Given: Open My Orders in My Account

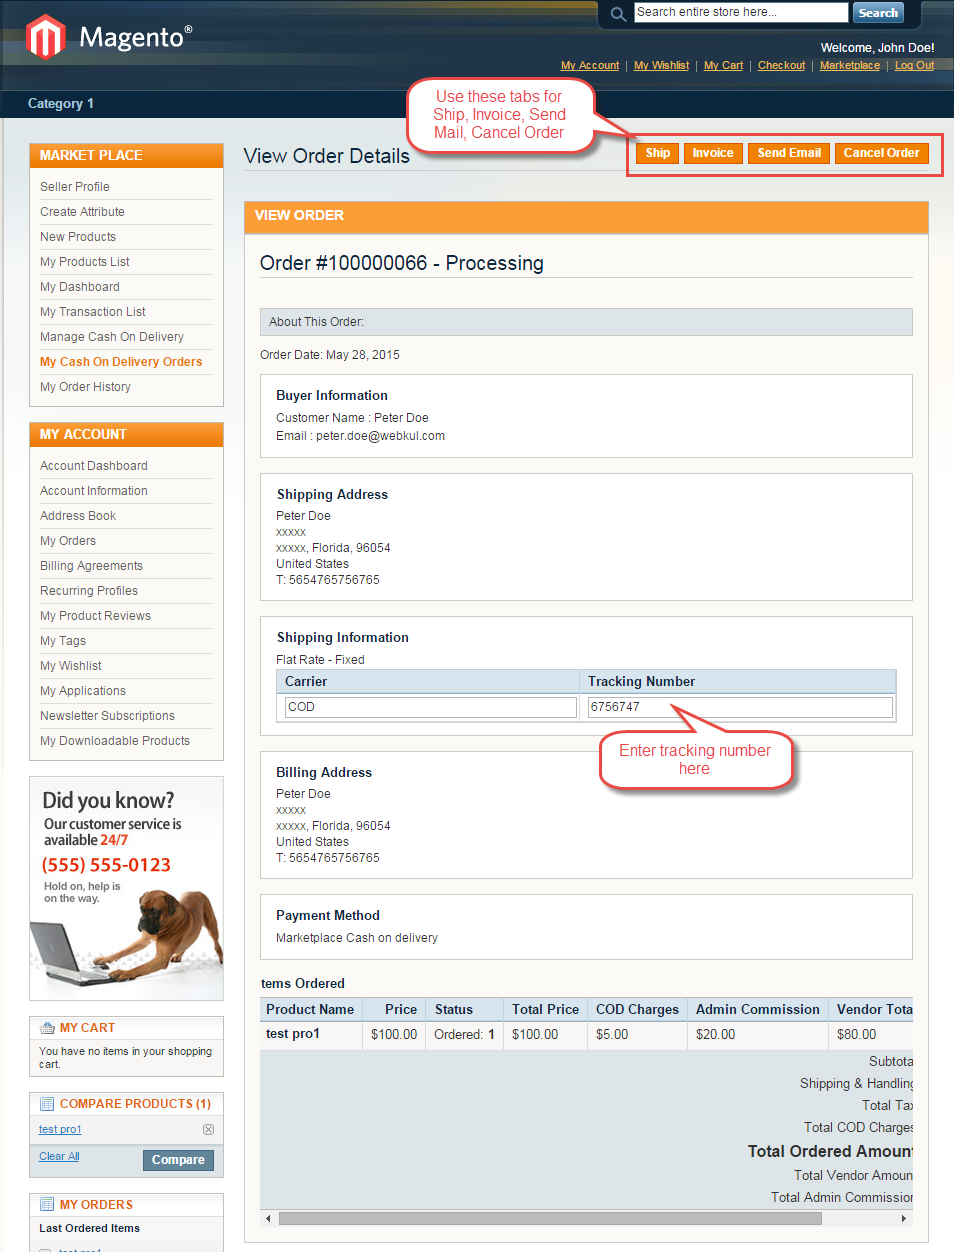Looking at the screenshot, I should [x=68, y=541].
